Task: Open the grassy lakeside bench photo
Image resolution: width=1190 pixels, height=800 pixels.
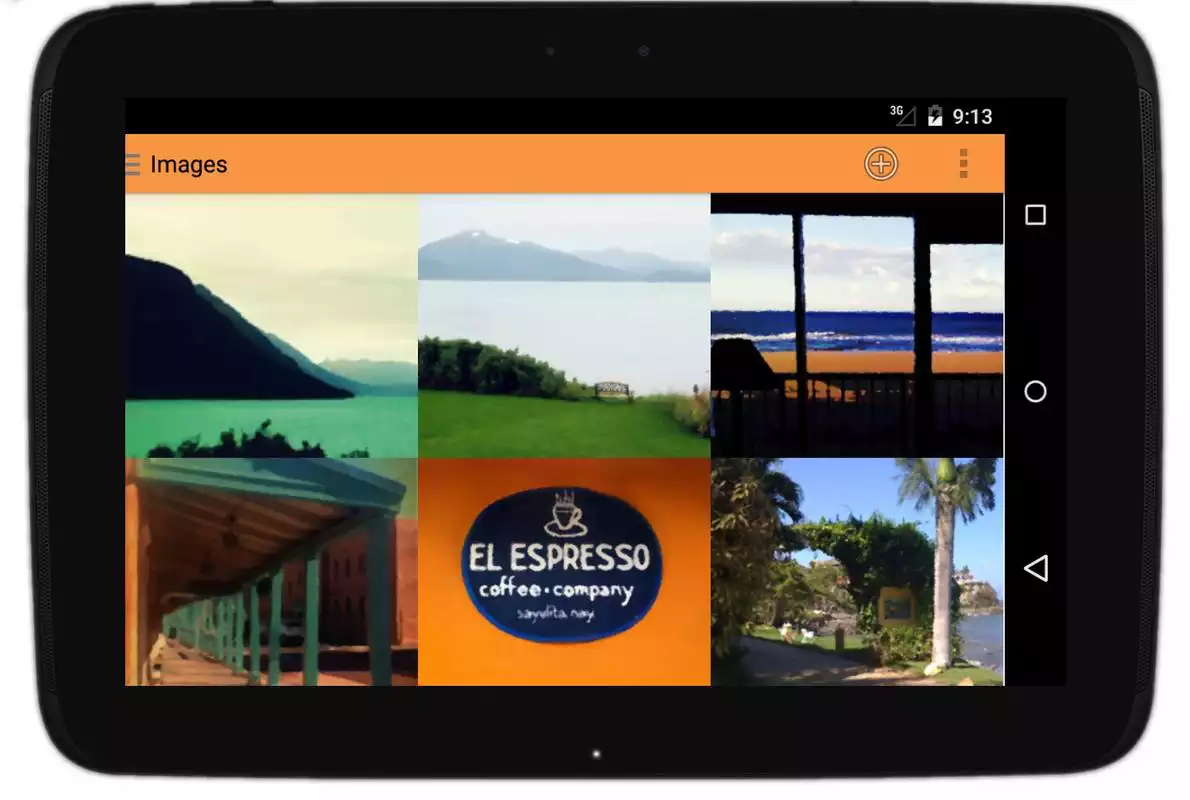Action: pos(565,326)
